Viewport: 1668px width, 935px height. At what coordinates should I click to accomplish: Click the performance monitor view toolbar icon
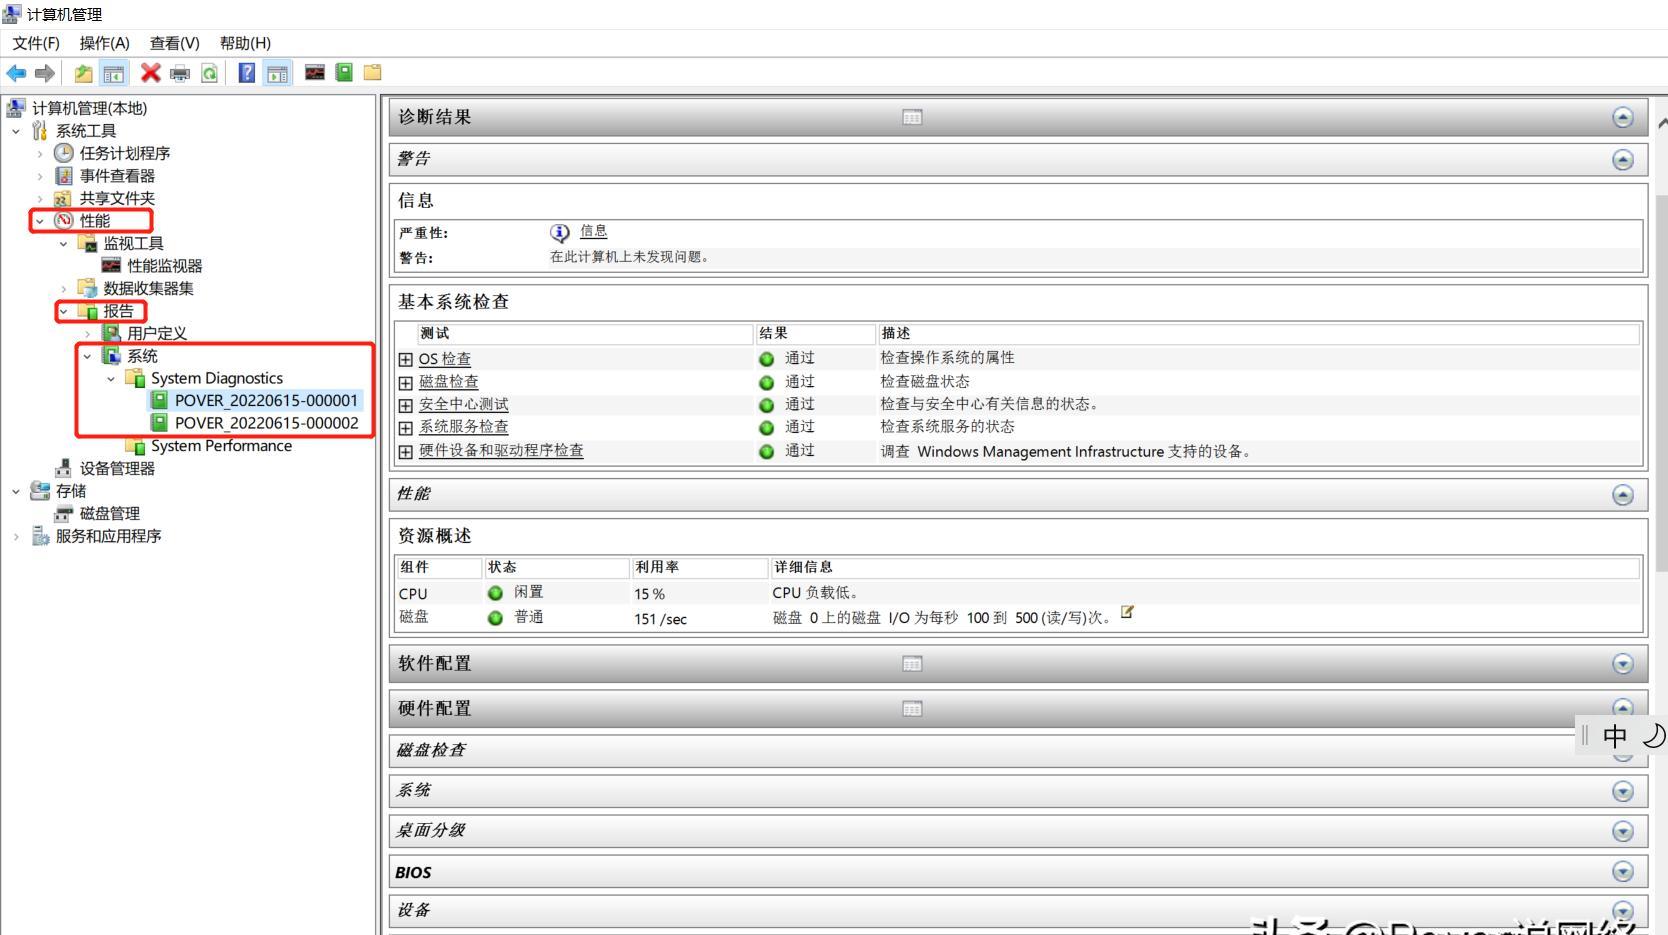315,72
